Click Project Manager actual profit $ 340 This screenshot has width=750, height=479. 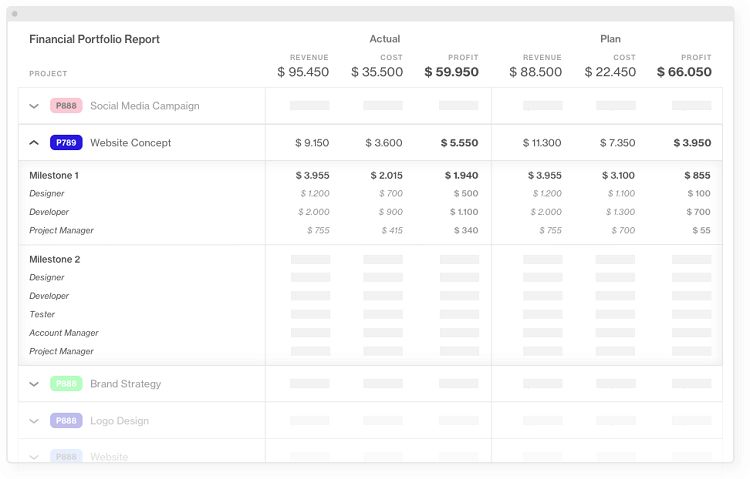coord(466,231)
